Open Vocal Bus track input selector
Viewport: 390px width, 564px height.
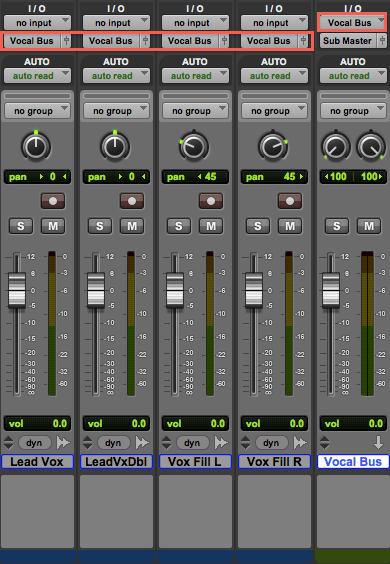(x=353, y=23)
